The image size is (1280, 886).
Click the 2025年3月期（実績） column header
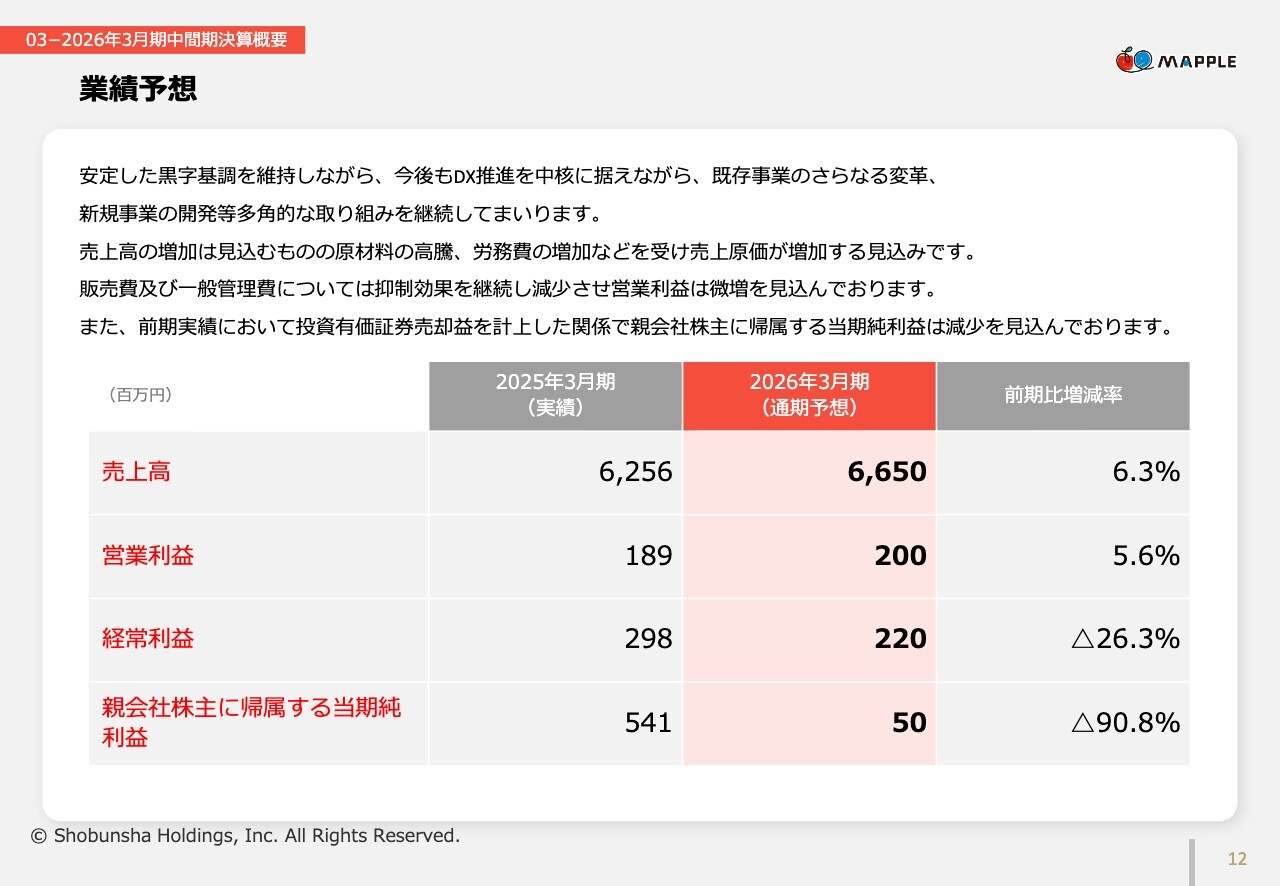tap(555, 395)
